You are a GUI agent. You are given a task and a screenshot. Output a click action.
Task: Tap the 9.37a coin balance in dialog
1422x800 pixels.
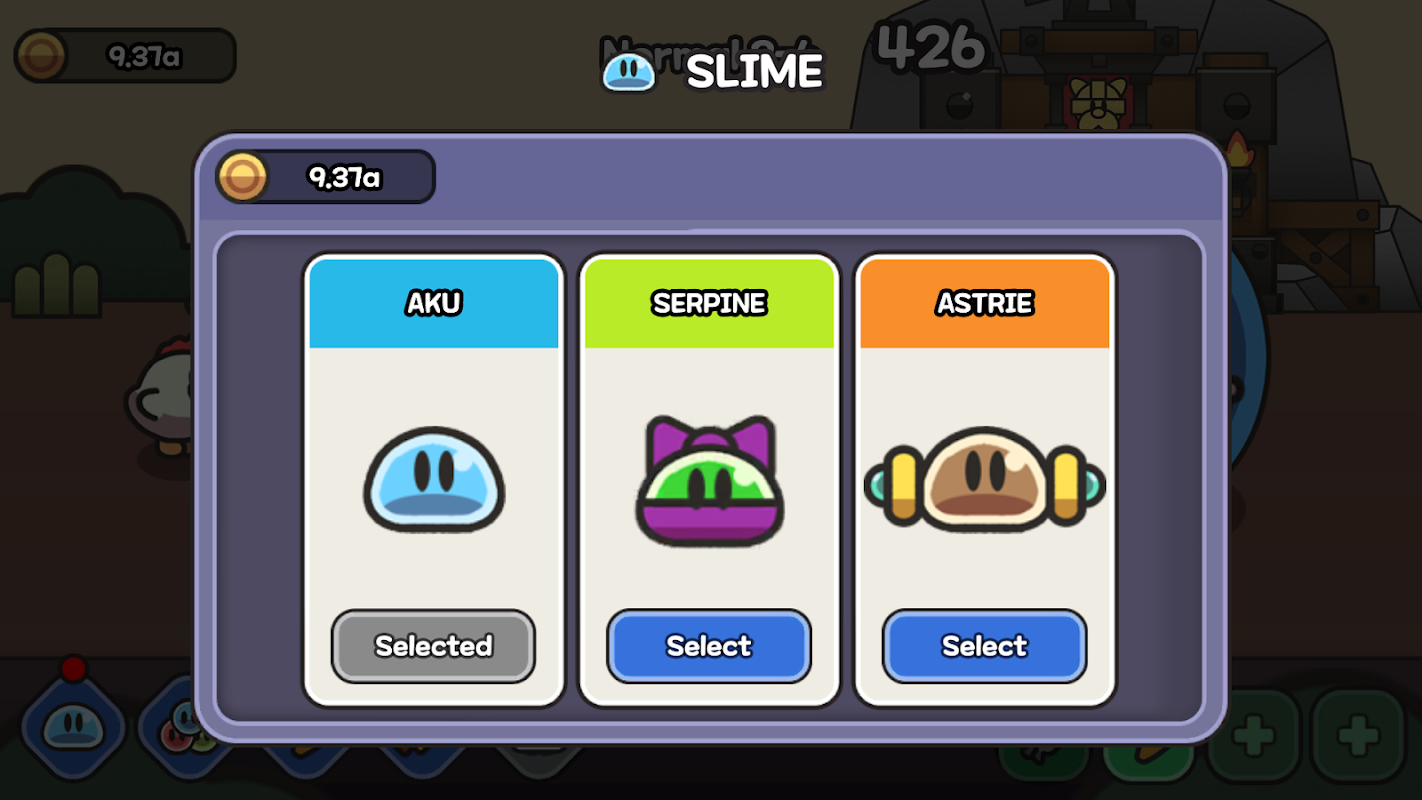pos(344,178)
